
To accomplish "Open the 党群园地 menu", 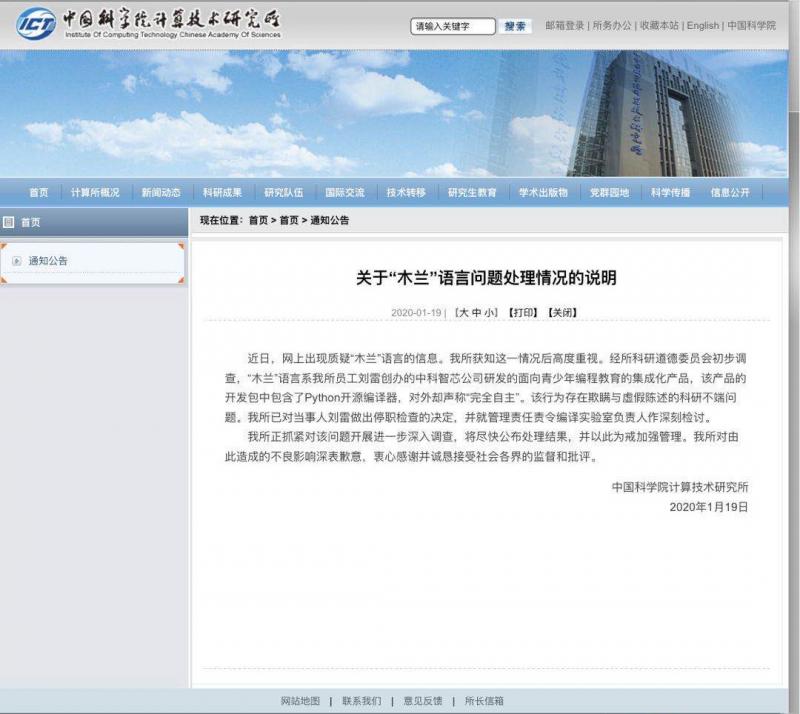I will coord(609,192).
